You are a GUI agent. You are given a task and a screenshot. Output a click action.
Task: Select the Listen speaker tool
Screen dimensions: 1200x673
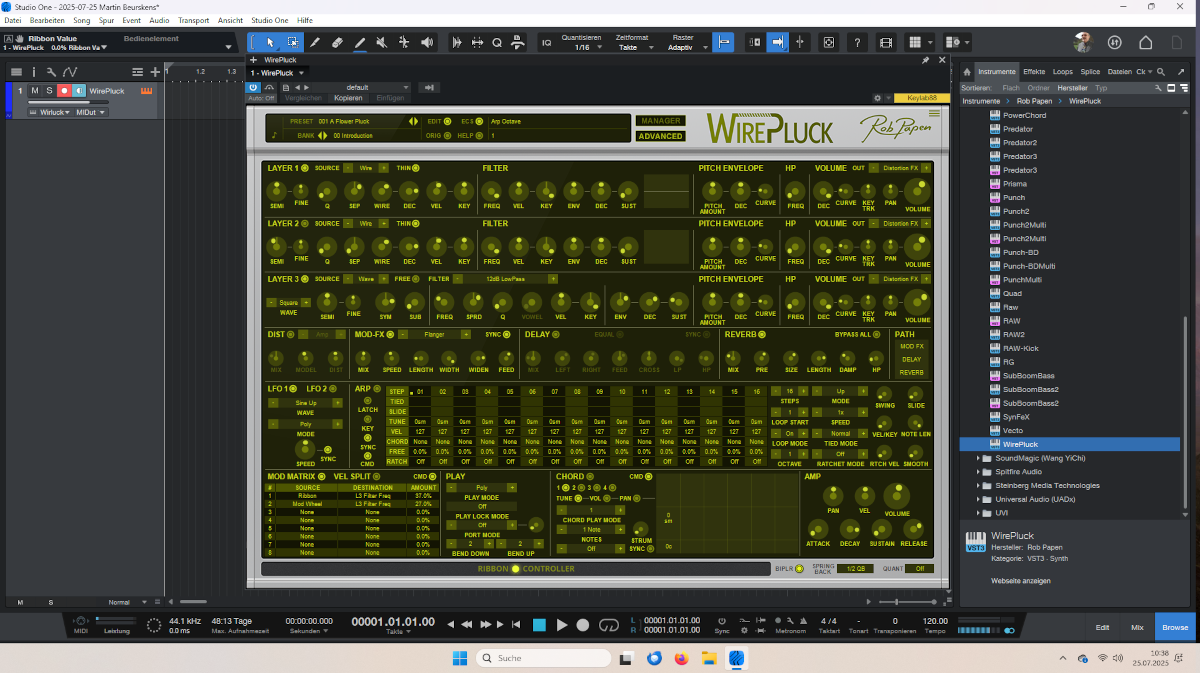(428, 42)
